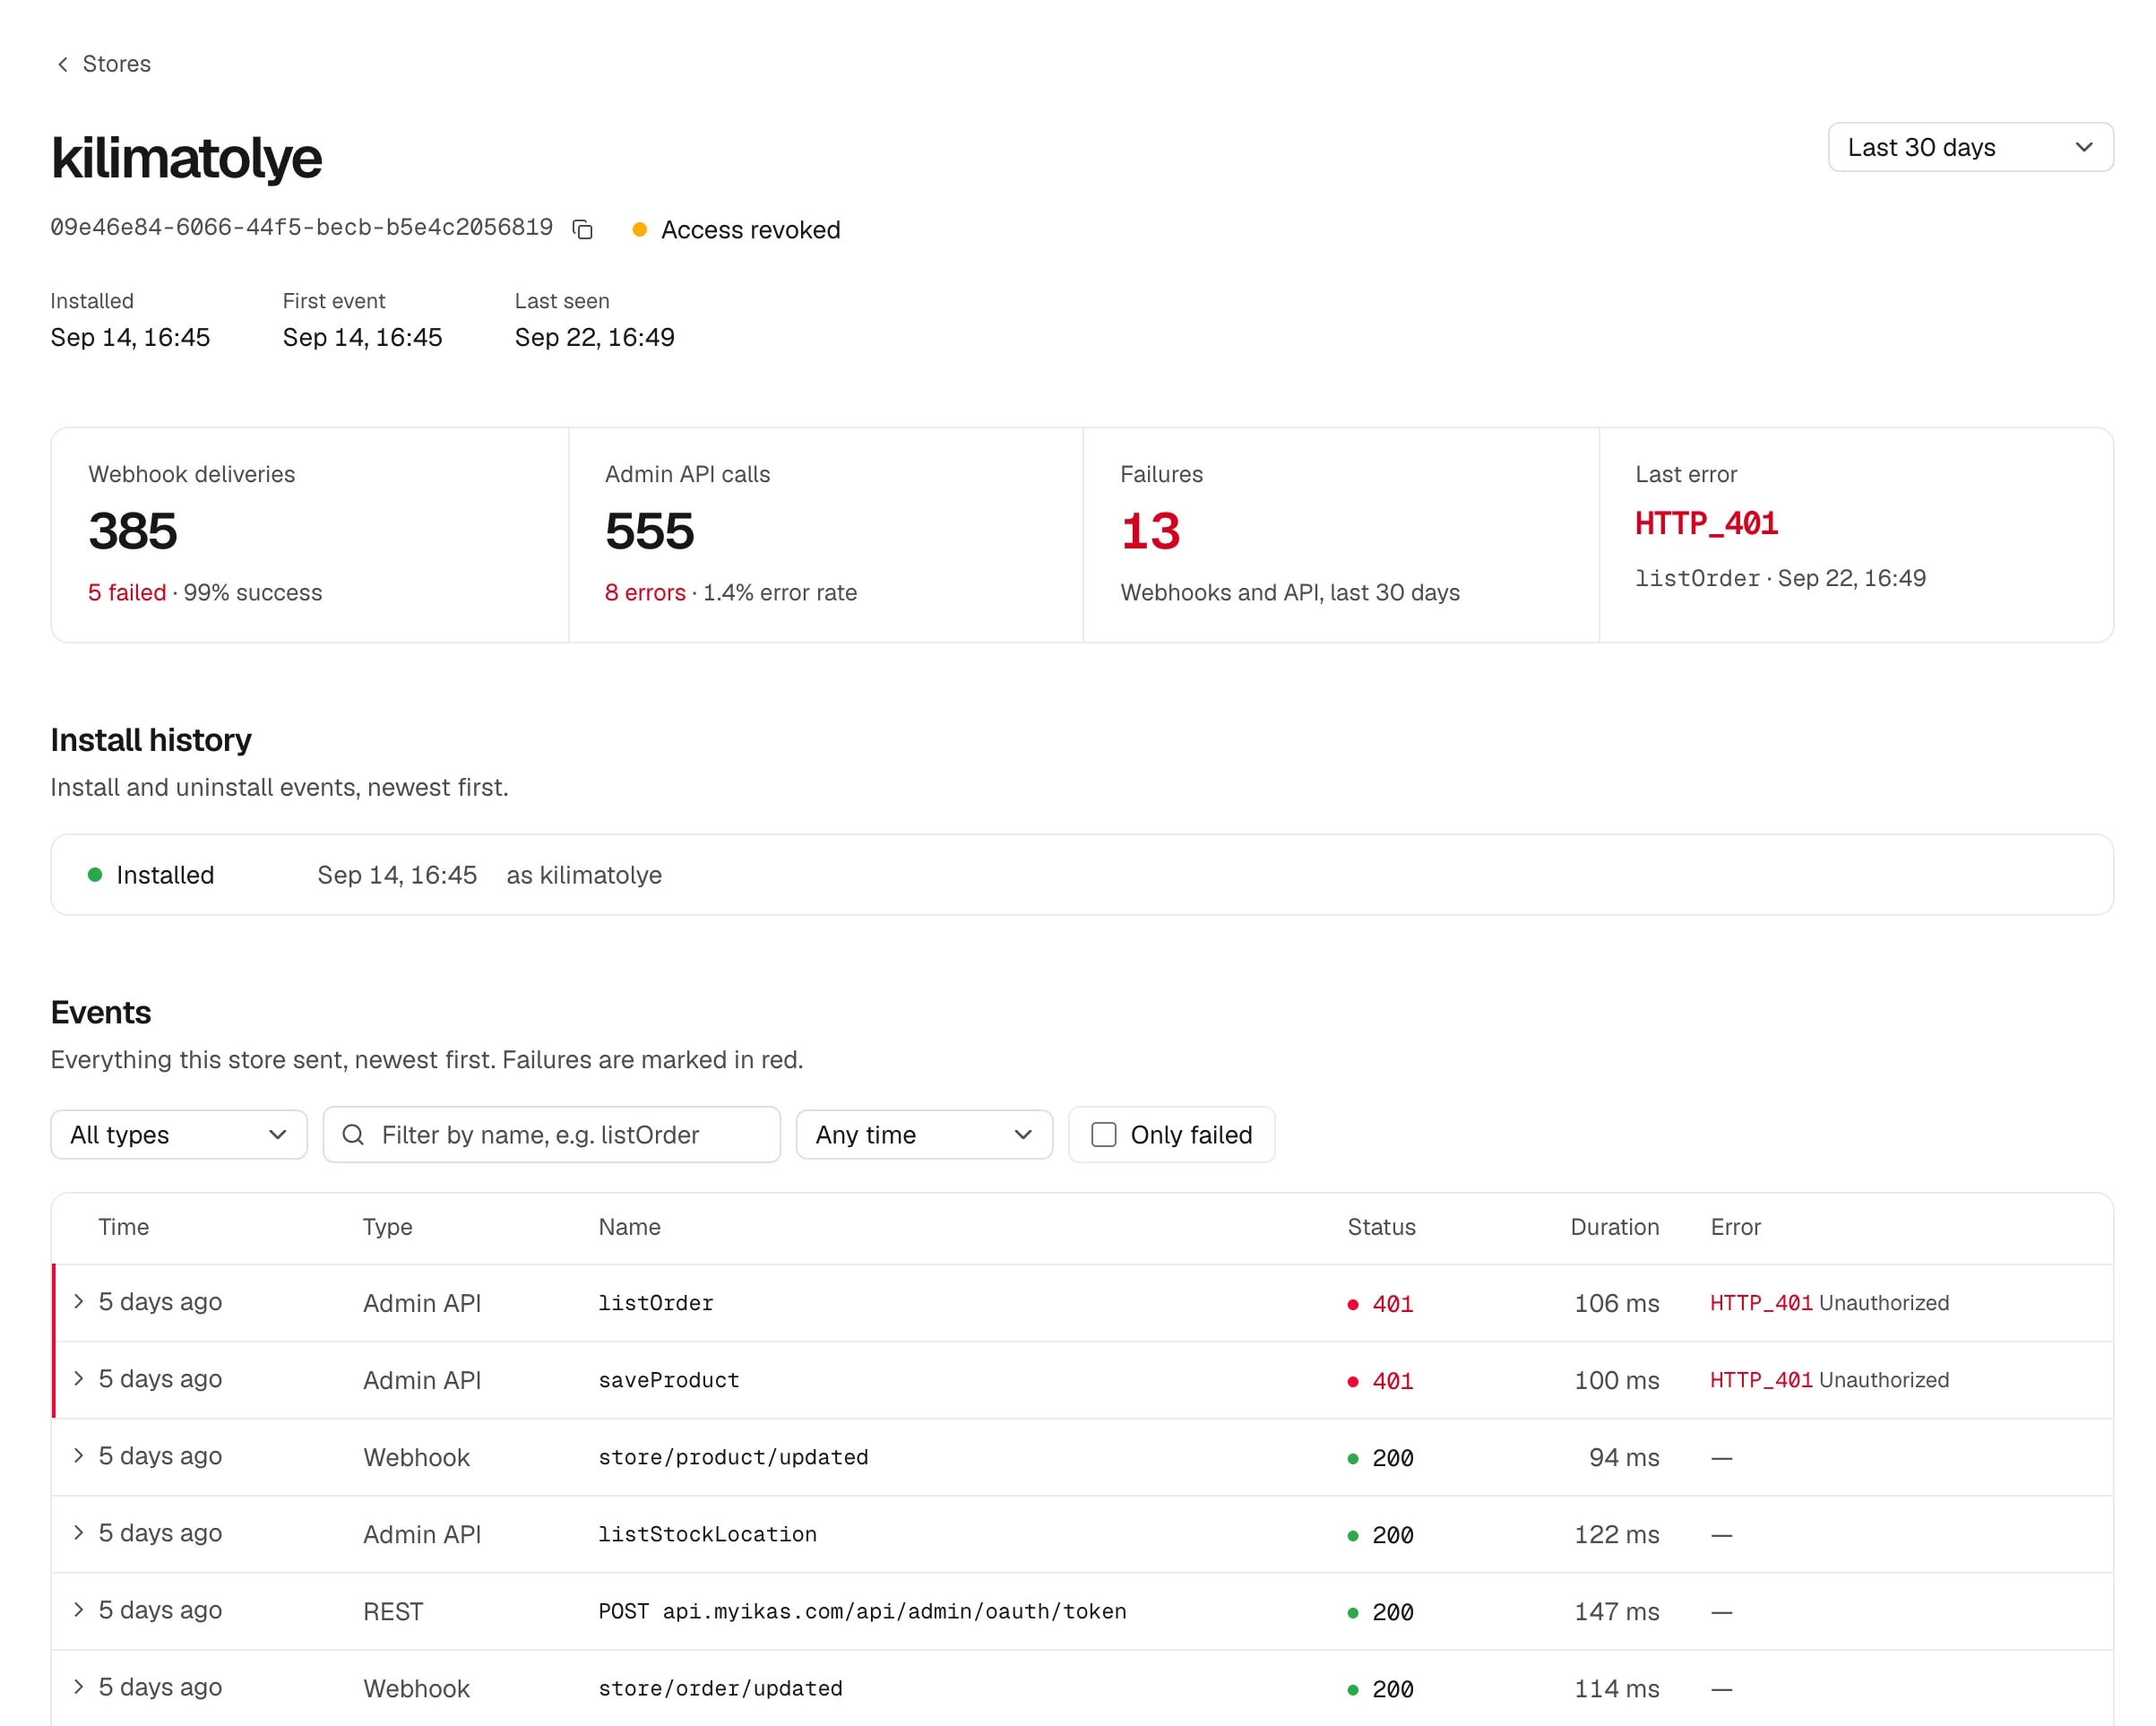The width and height of the screenshot is (2156, 1726).
Task: Click the Last seen Sep 22, 16:49 value
Action: click(594, 337)
